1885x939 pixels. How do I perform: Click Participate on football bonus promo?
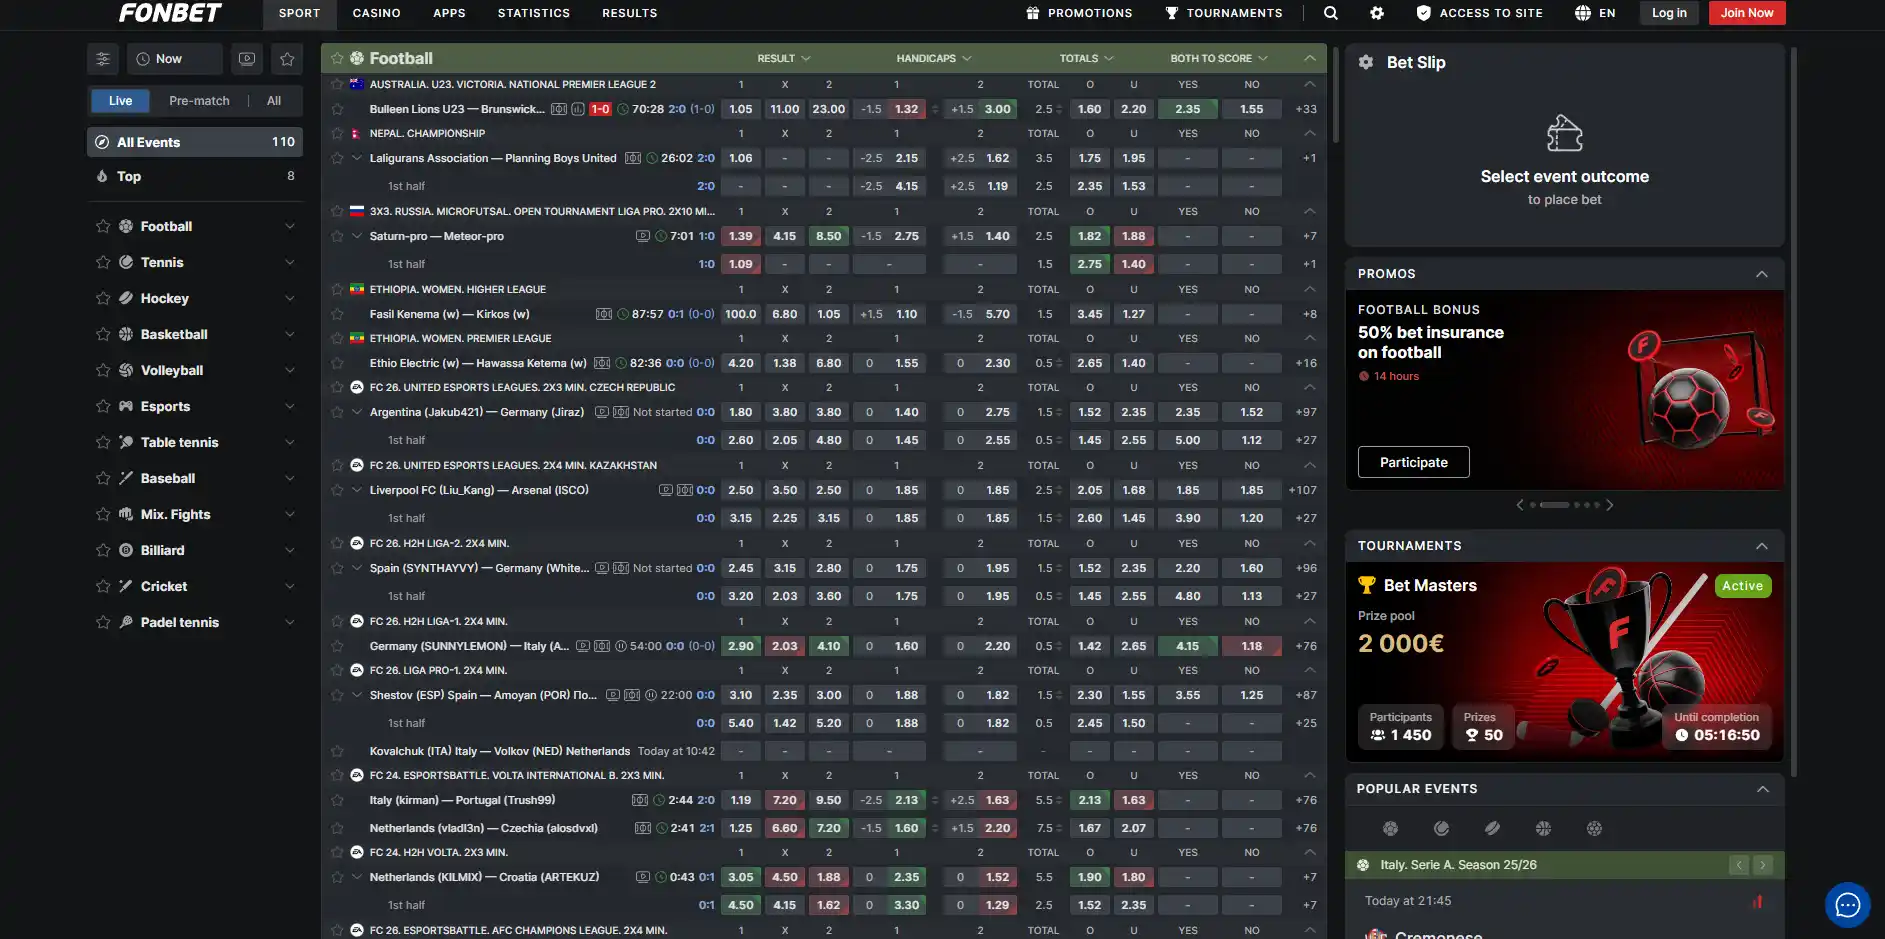point(1414,462)
